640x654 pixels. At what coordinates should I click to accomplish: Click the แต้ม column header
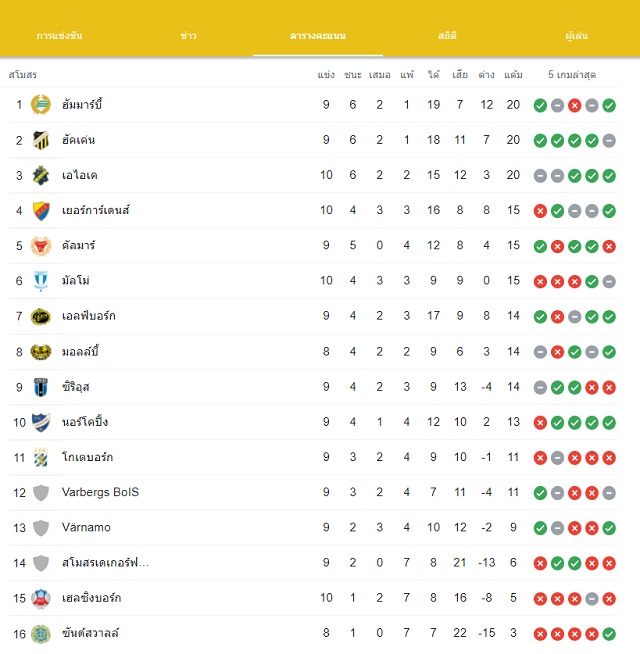[x=513, y=75]
